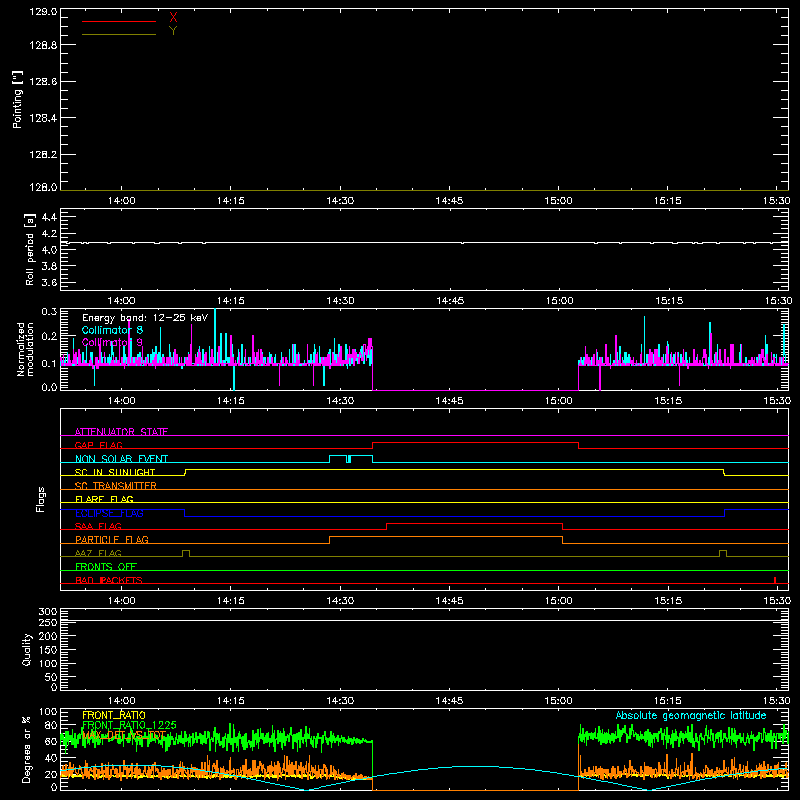Select the green FRONT_RATIO_1225 legend
The width and height of the screenshot is (800, 800).
click(x=129, y=725)
